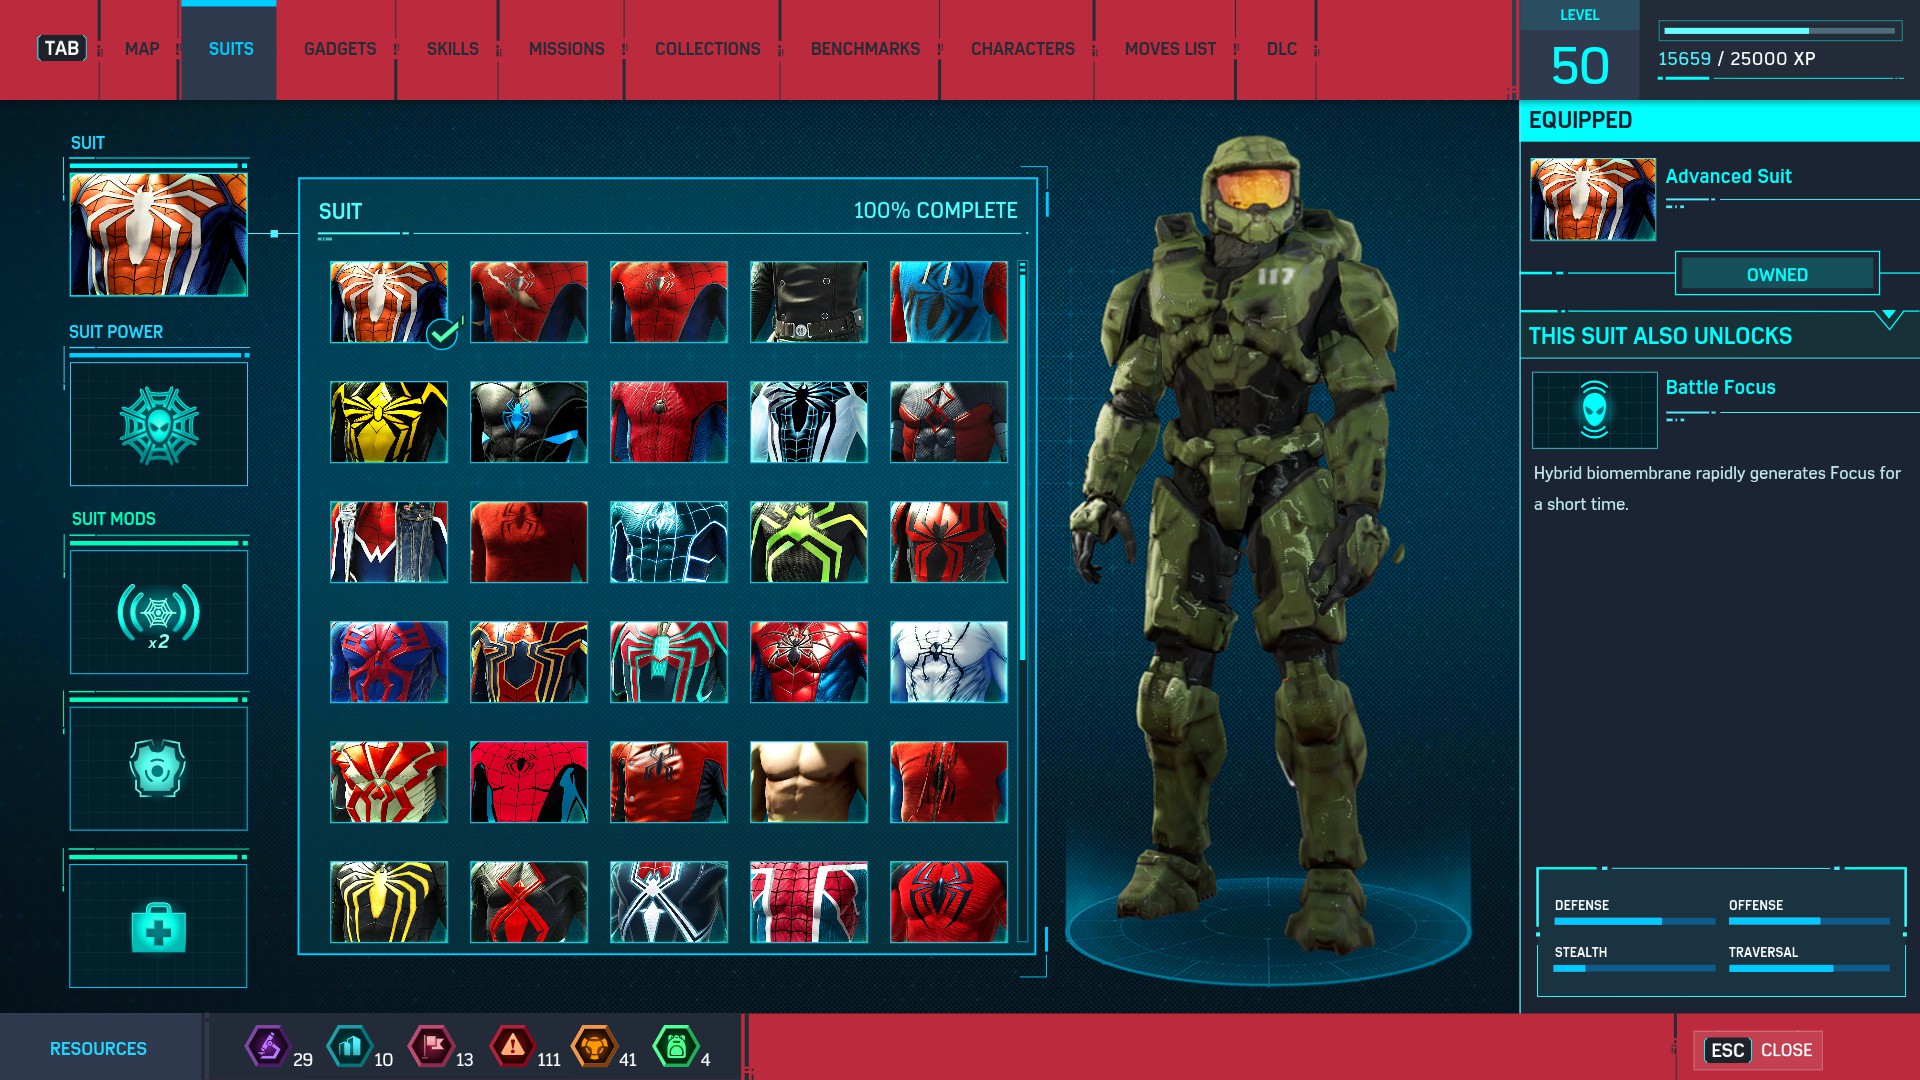The width and height of the screenshot is (1920, 1080).
Task: Click the green backpack token resource icon
Action: coord(676,1047)
